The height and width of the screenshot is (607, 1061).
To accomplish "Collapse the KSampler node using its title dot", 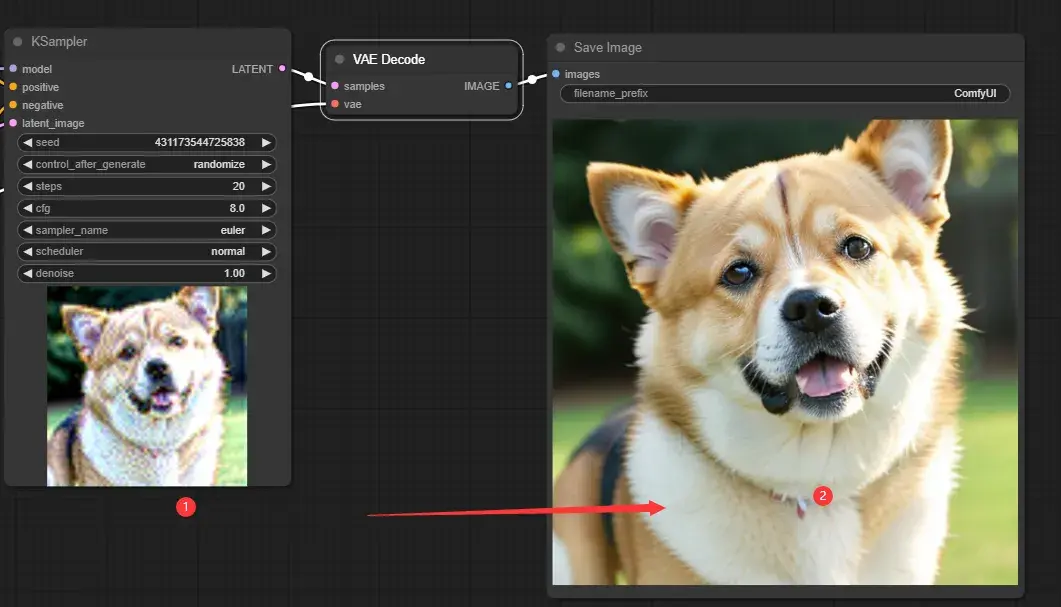I will [18, 42].
